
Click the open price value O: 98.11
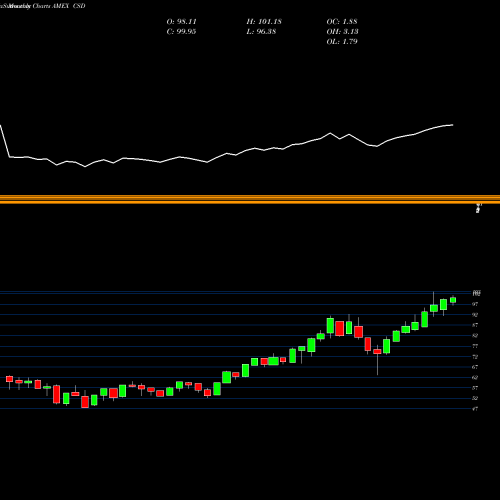pos(181,22)
